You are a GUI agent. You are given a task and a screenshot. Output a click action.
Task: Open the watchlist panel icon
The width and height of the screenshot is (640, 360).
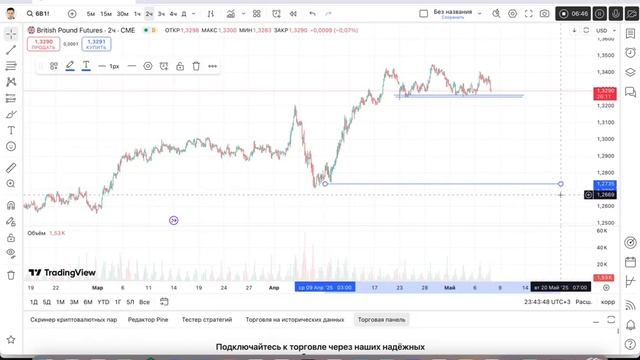pyautogui.click(x=631, y=34)
